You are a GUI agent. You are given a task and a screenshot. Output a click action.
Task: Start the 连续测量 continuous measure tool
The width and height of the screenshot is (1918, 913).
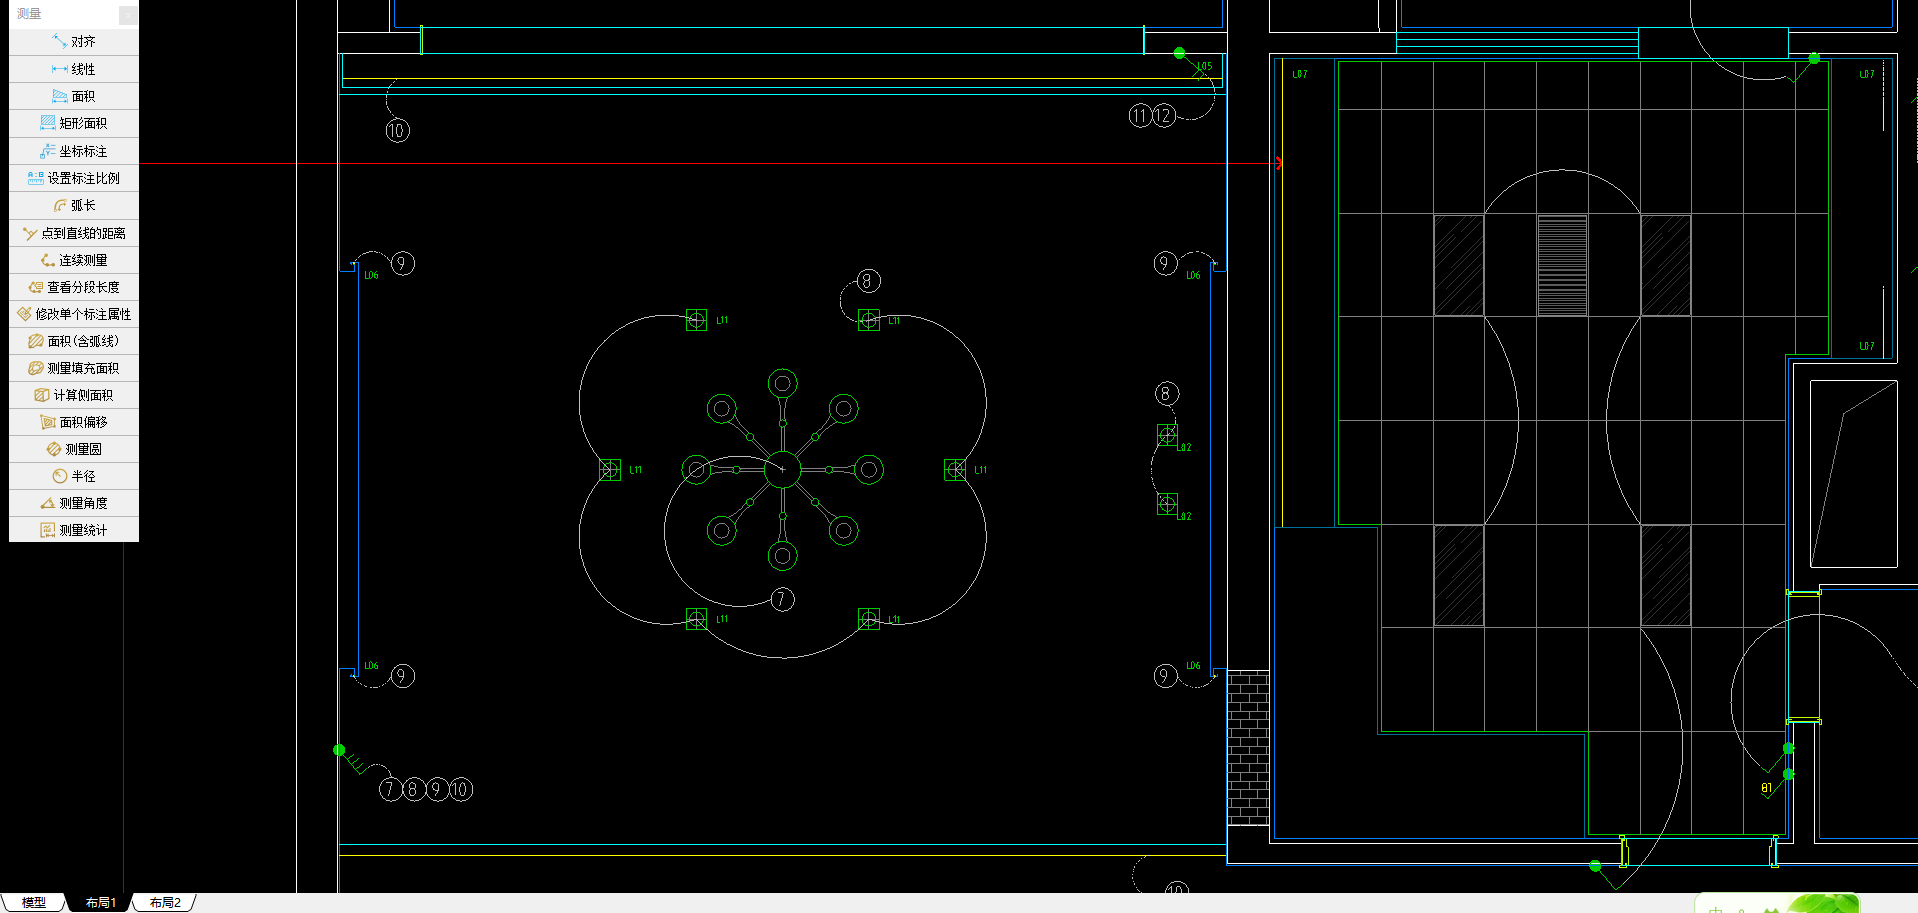tap(74, 260)
